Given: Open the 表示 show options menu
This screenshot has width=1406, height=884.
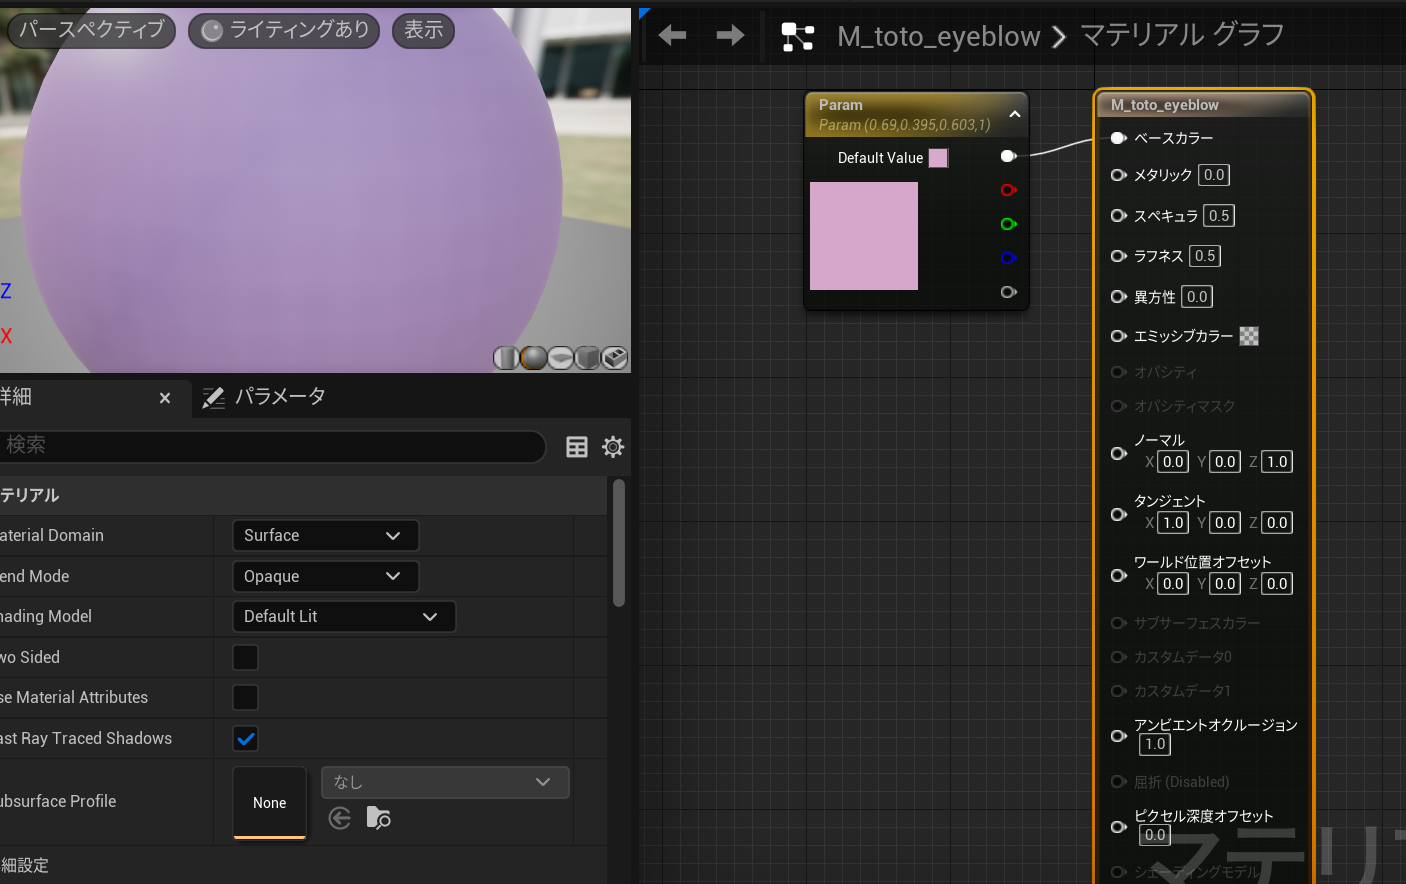Looking at the screenshot, I should [424, 30].
